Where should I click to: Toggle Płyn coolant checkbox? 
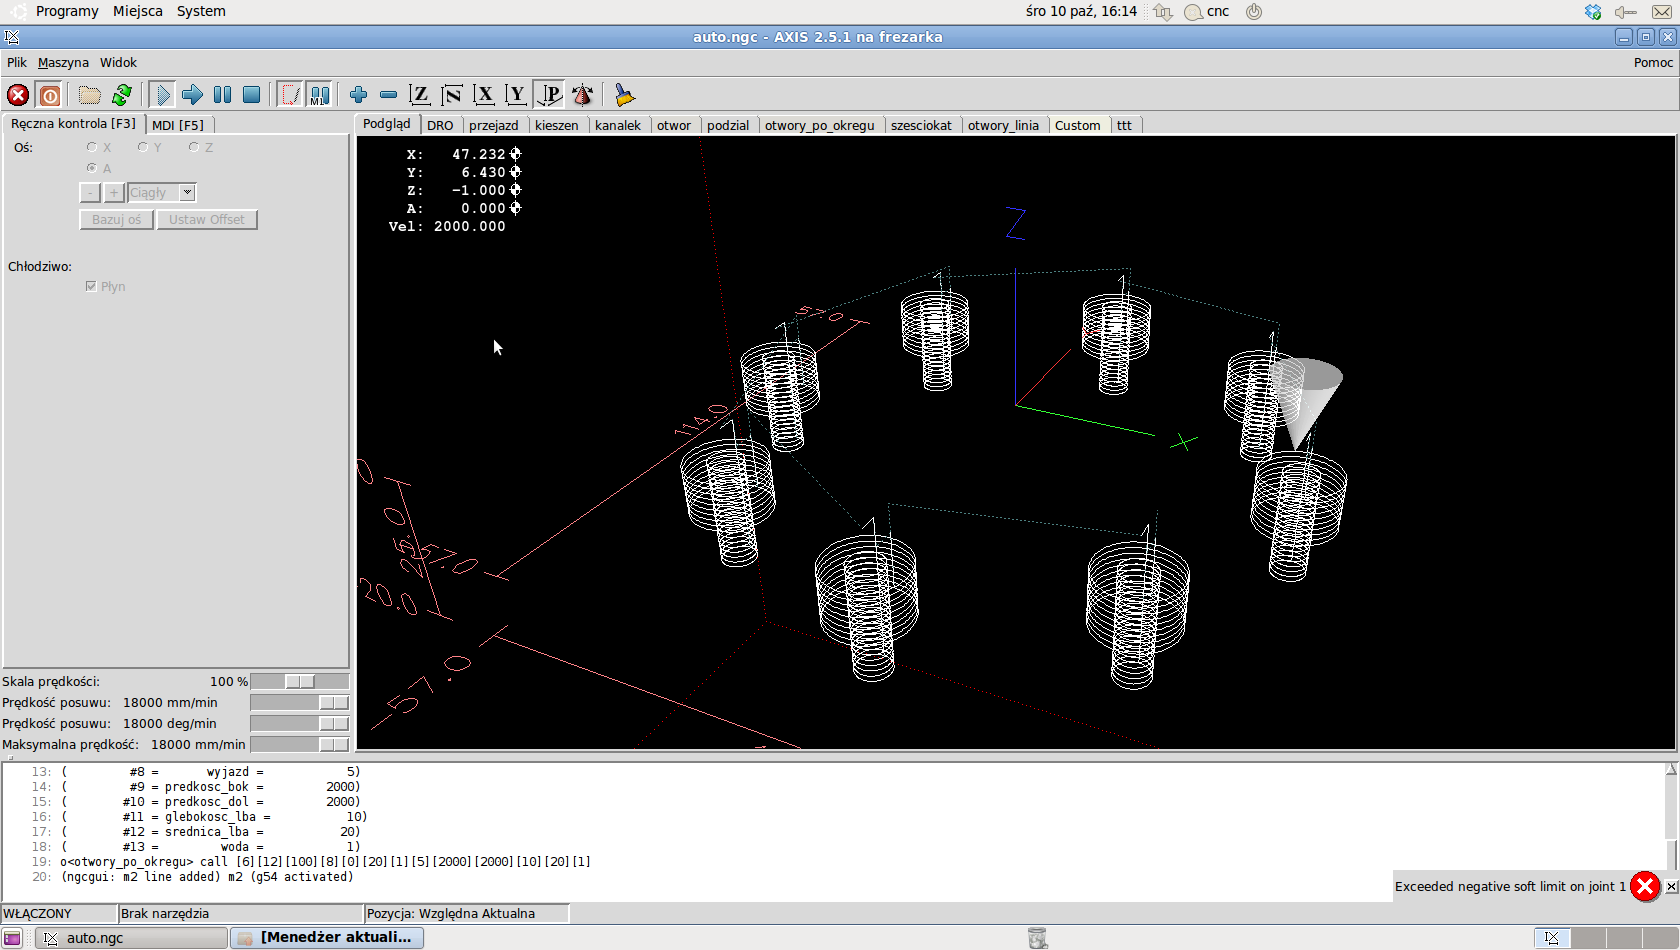coord(91,286)
